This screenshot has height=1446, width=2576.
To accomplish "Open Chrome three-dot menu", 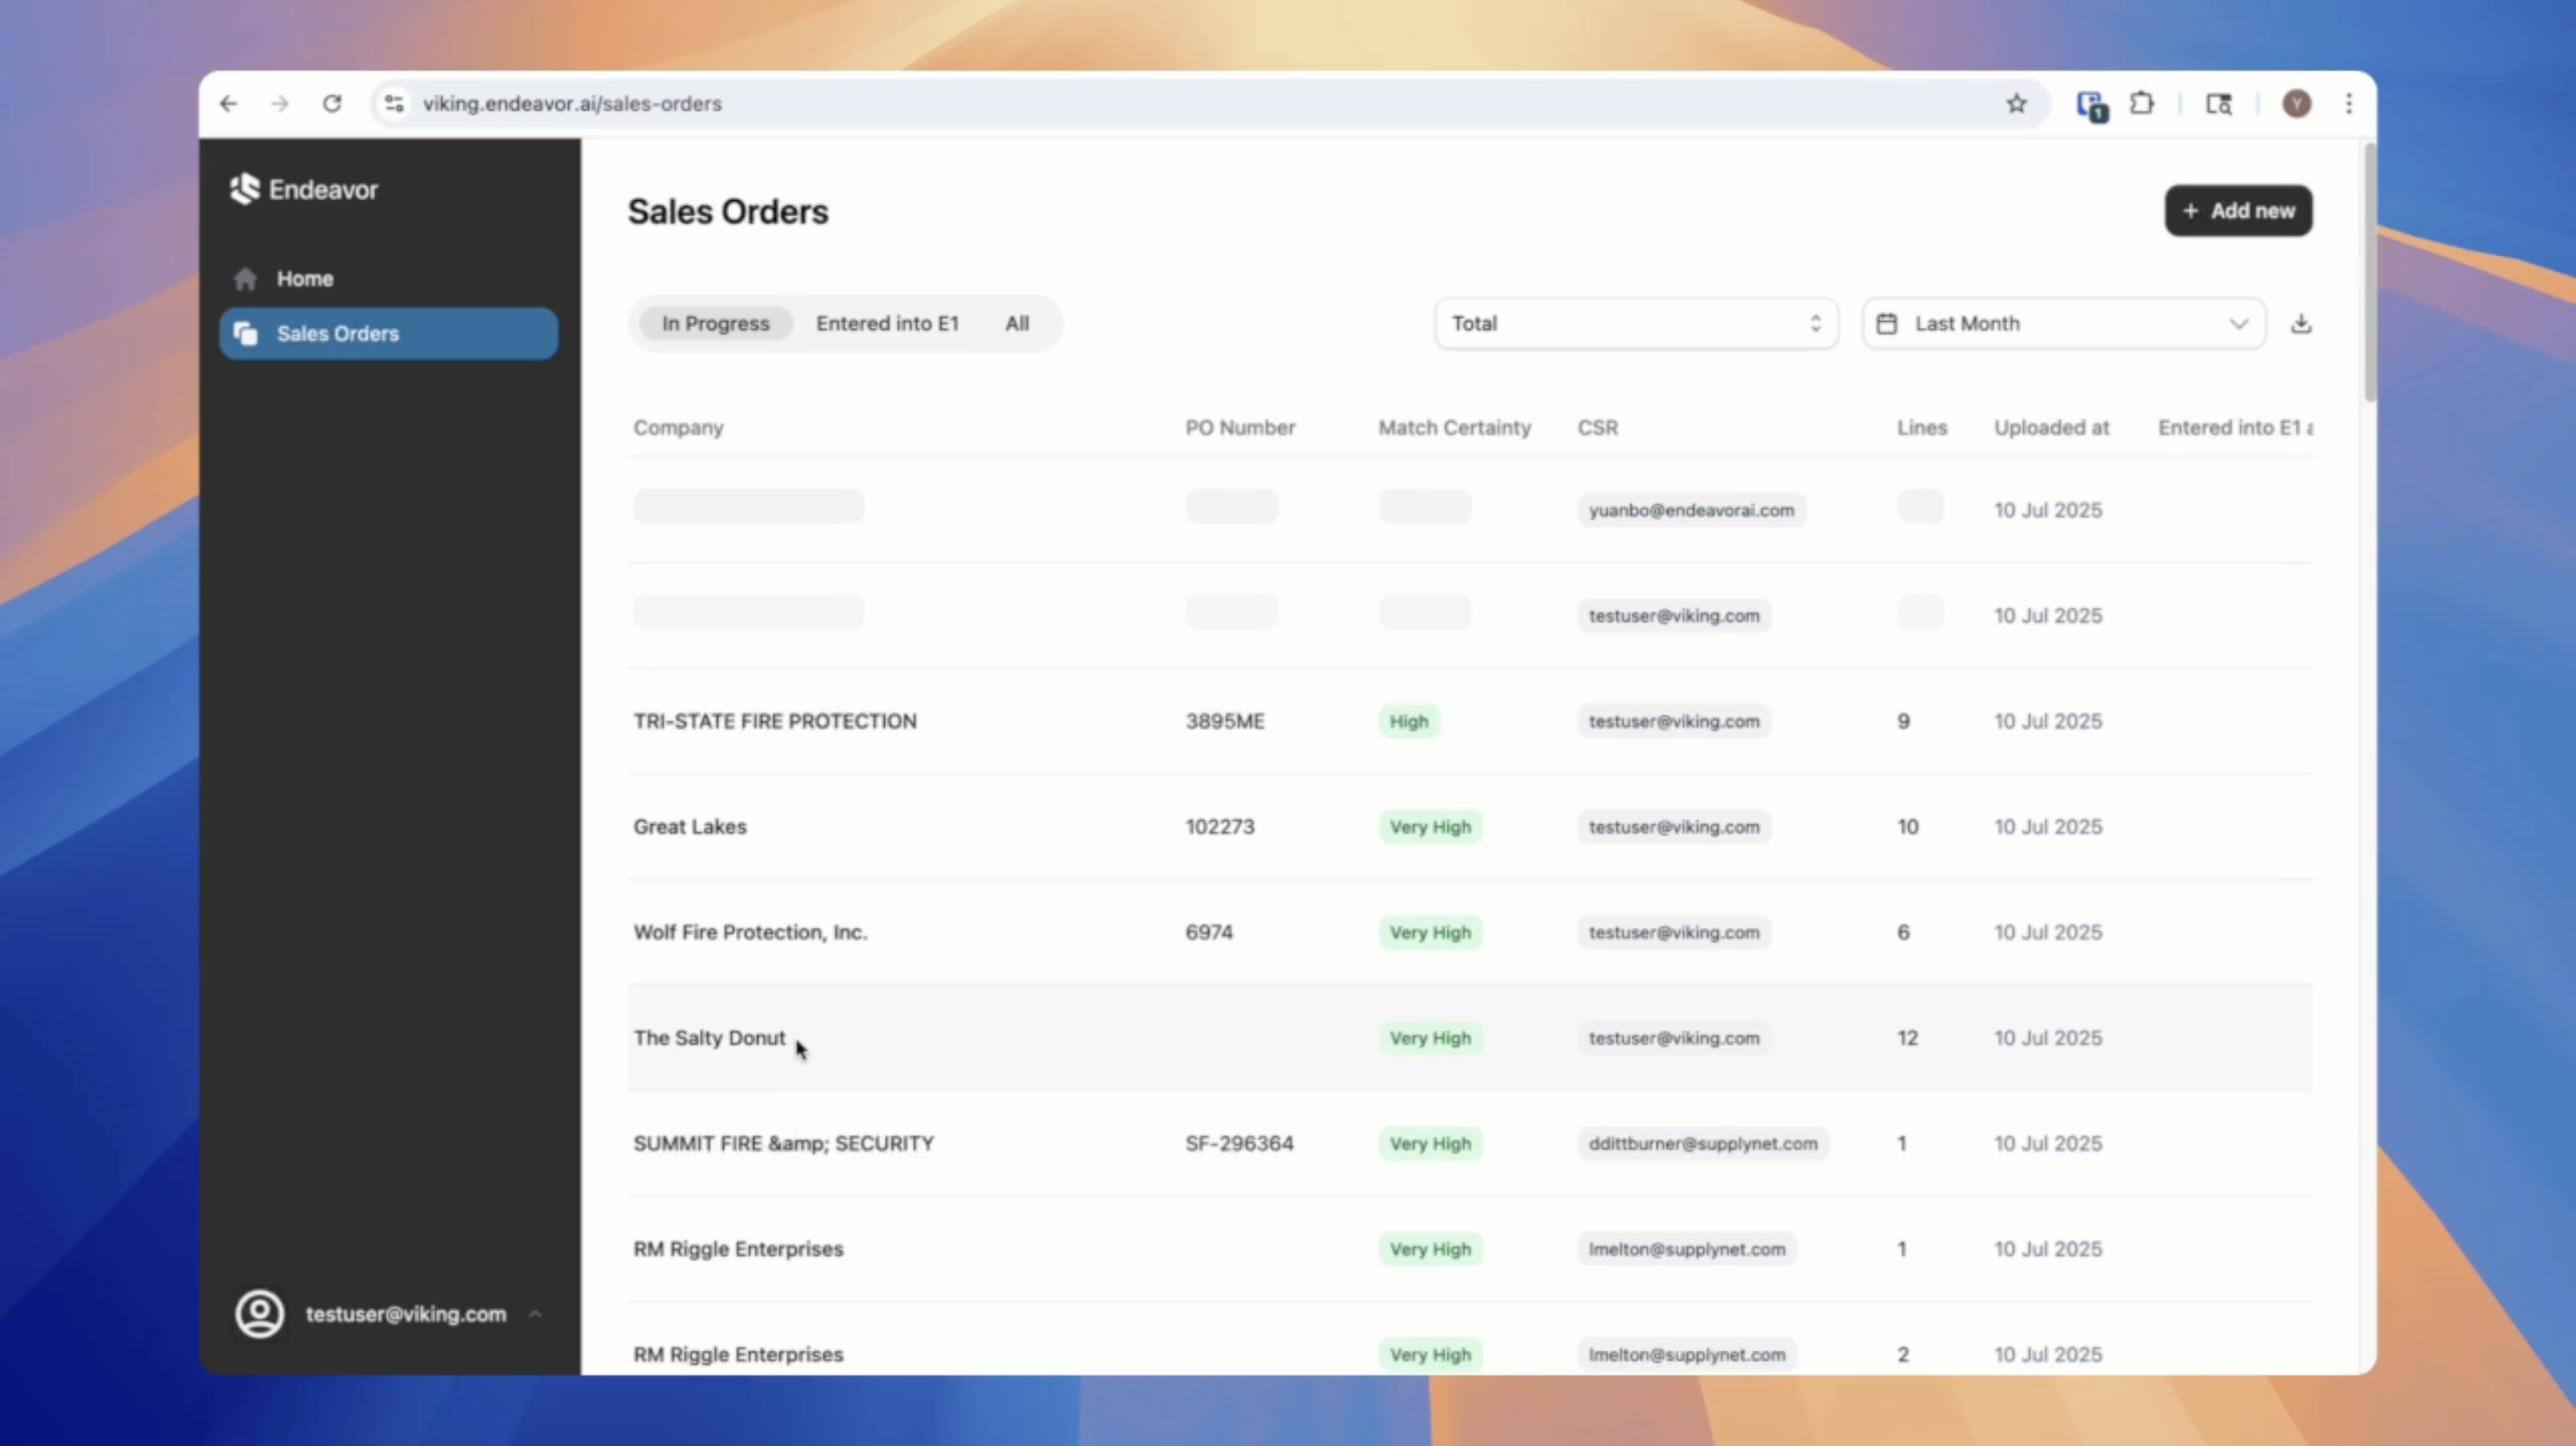I will tap(2349, 104).
